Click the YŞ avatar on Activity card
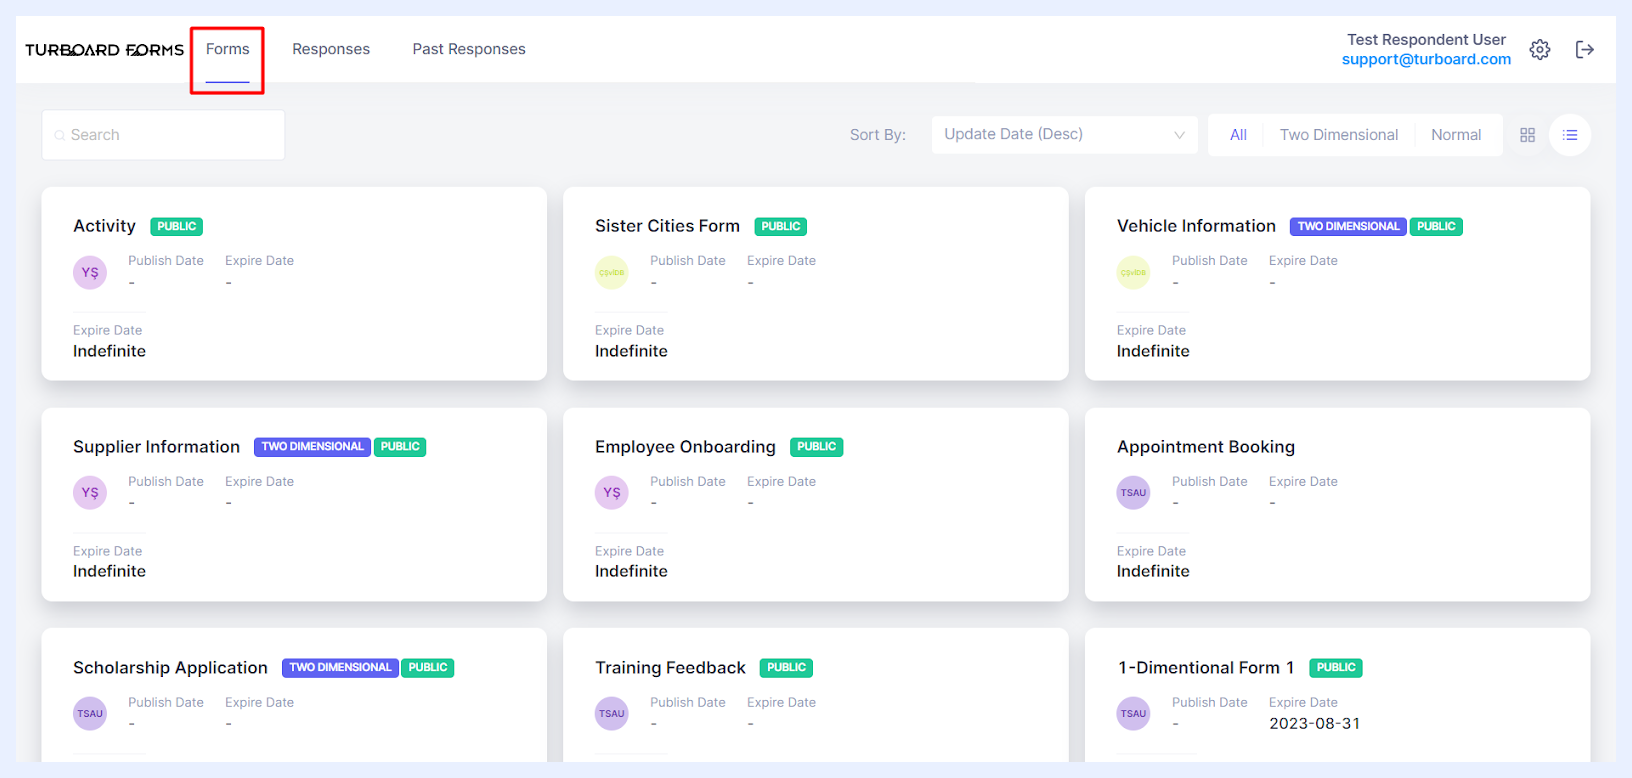1632x778 pixels. [x=90, y=272]
